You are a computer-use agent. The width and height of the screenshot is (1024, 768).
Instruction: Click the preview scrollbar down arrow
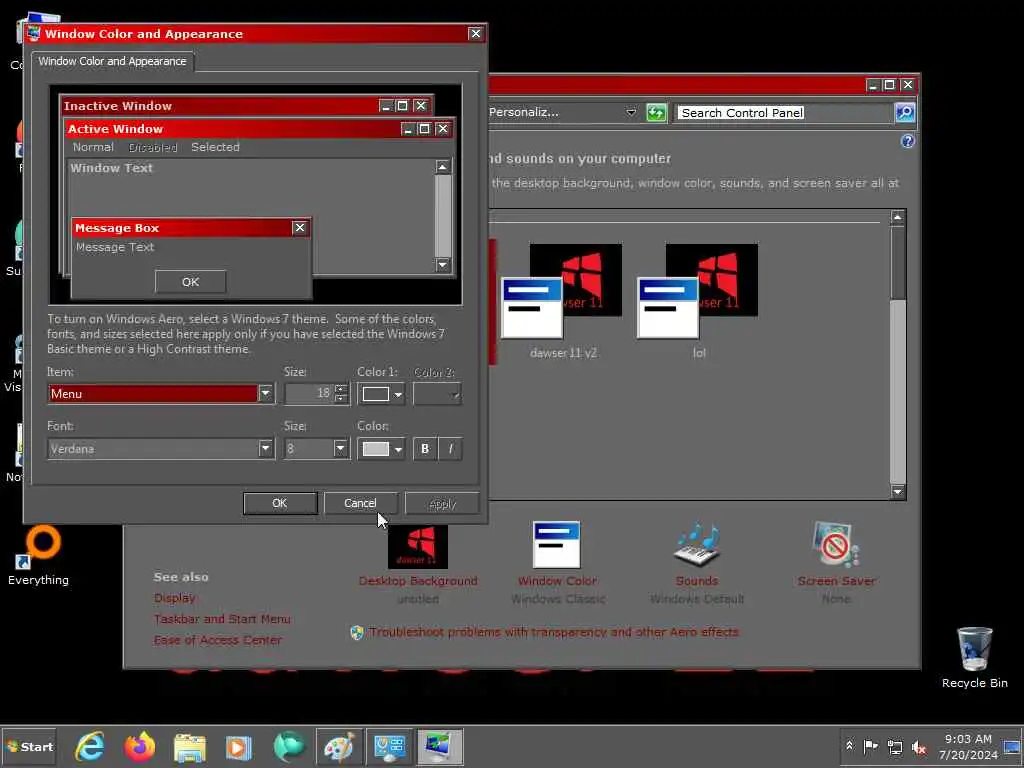[x=443, y=264]
